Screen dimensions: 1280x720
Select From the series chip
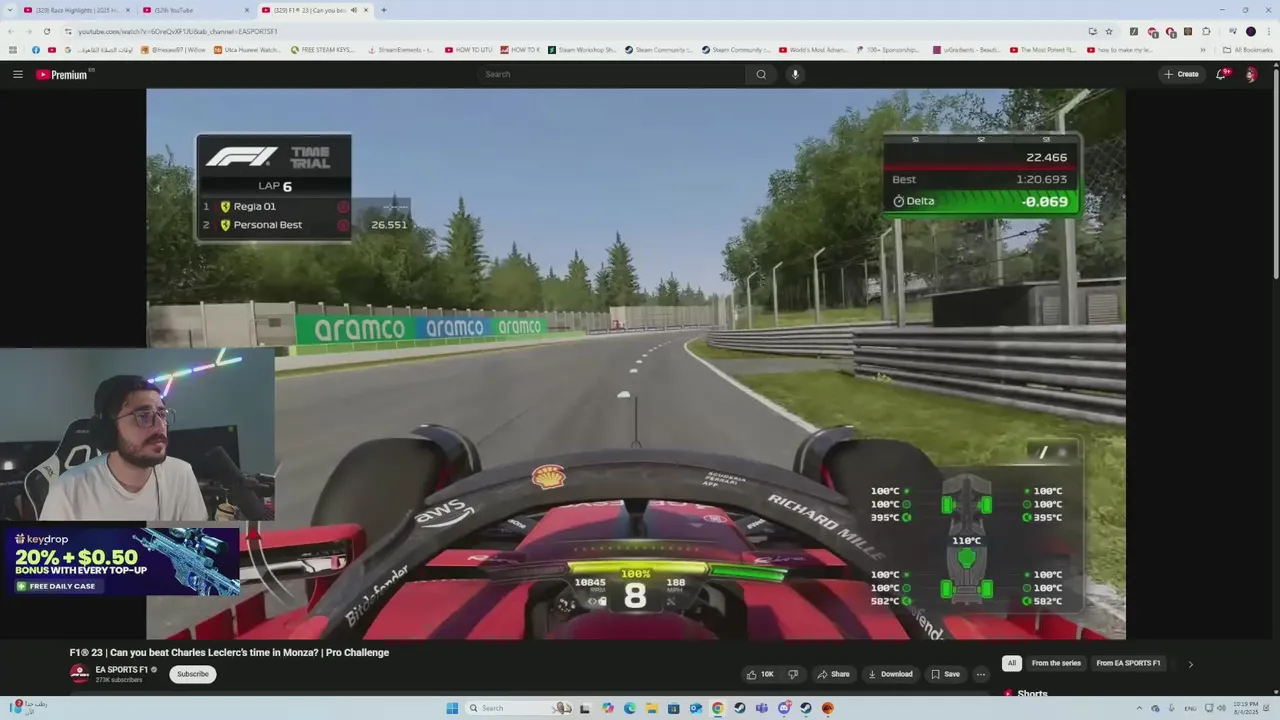[1056, 663]
